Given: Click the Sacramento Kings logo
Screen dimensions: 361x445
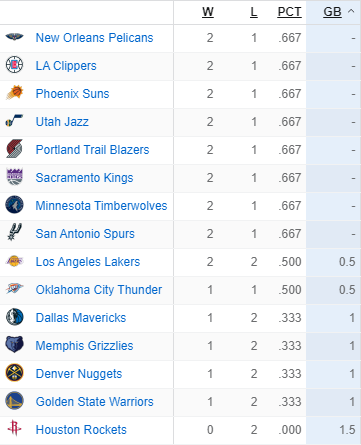Looking at the screenshot, I should point(14,177).
